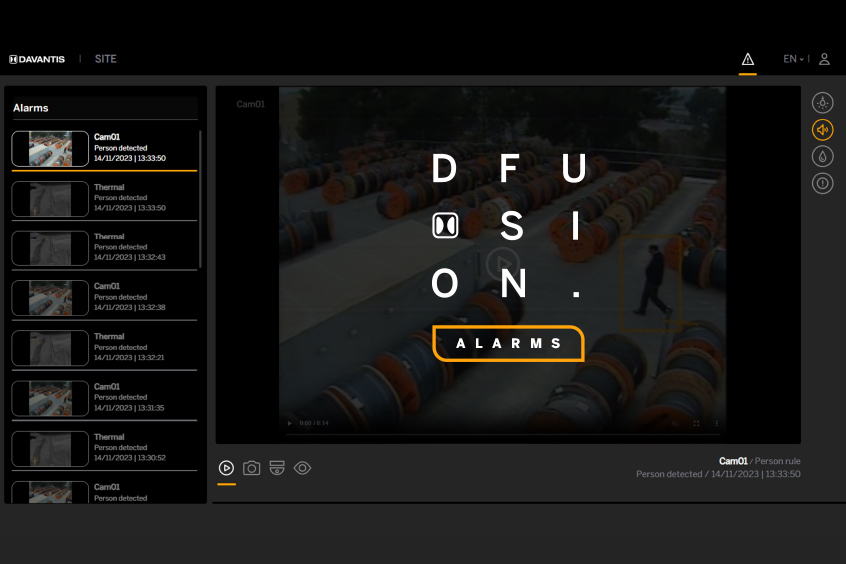Viewport: 846px width, 564px height.
Task: Click the exclamation alert circle icon
Action: click(822, 184)
